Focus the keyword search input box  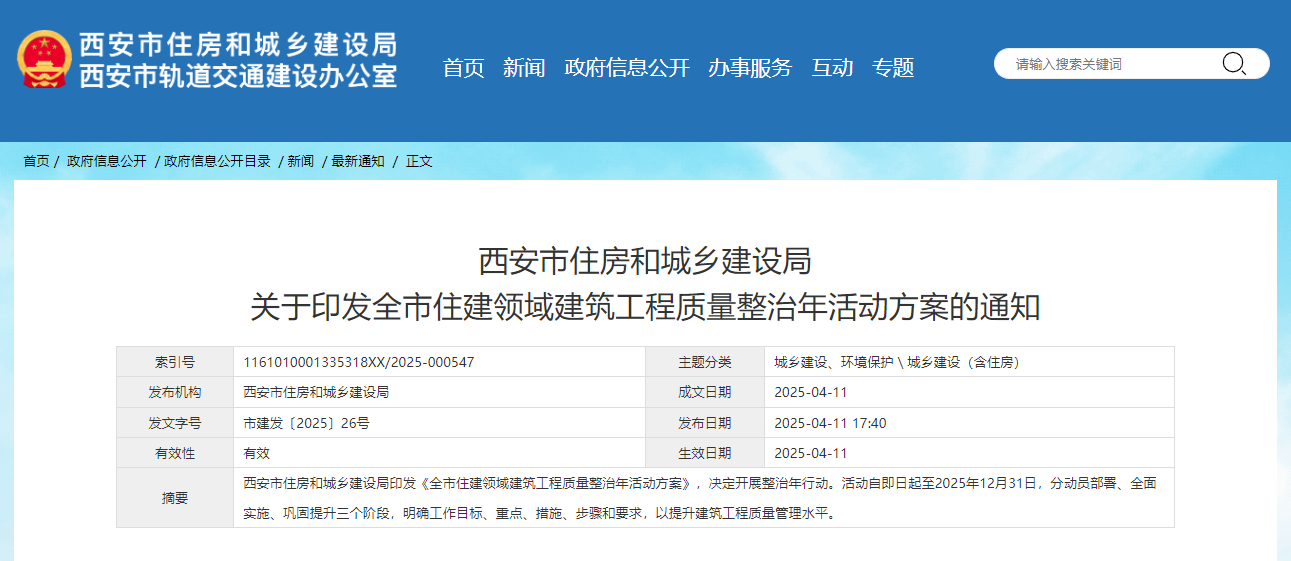1110,64
